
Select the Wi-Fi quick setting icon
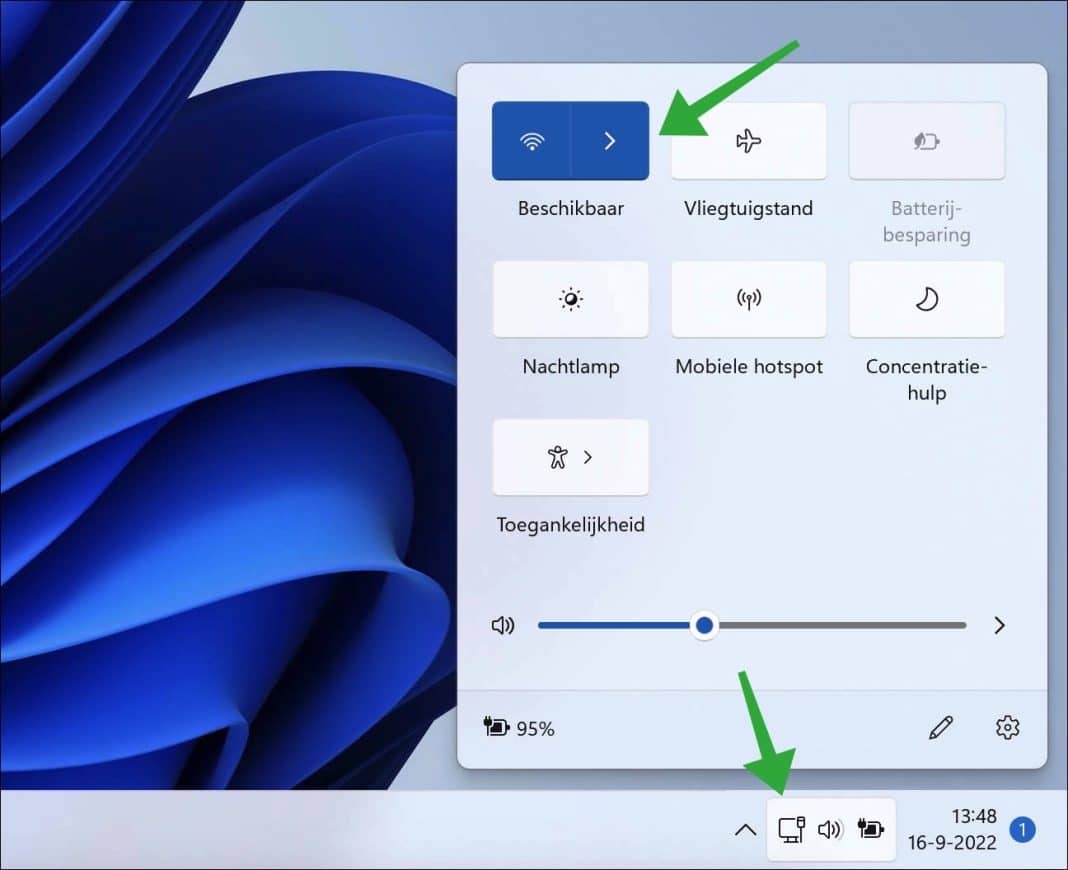[533, 141]
